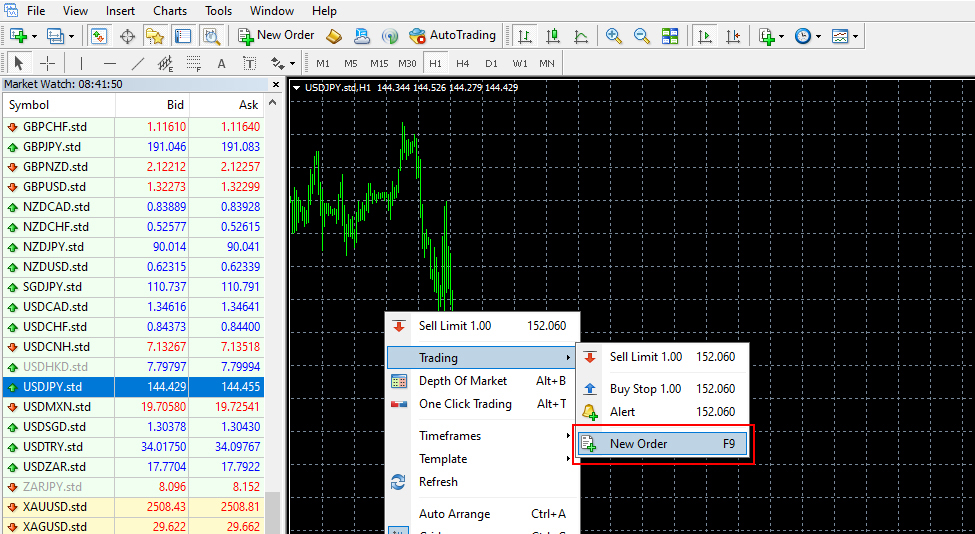Click the Zoom Out magnifier icon
This screenshot has width=975, height=534.
pyautogui.click(x=642, y=36)
